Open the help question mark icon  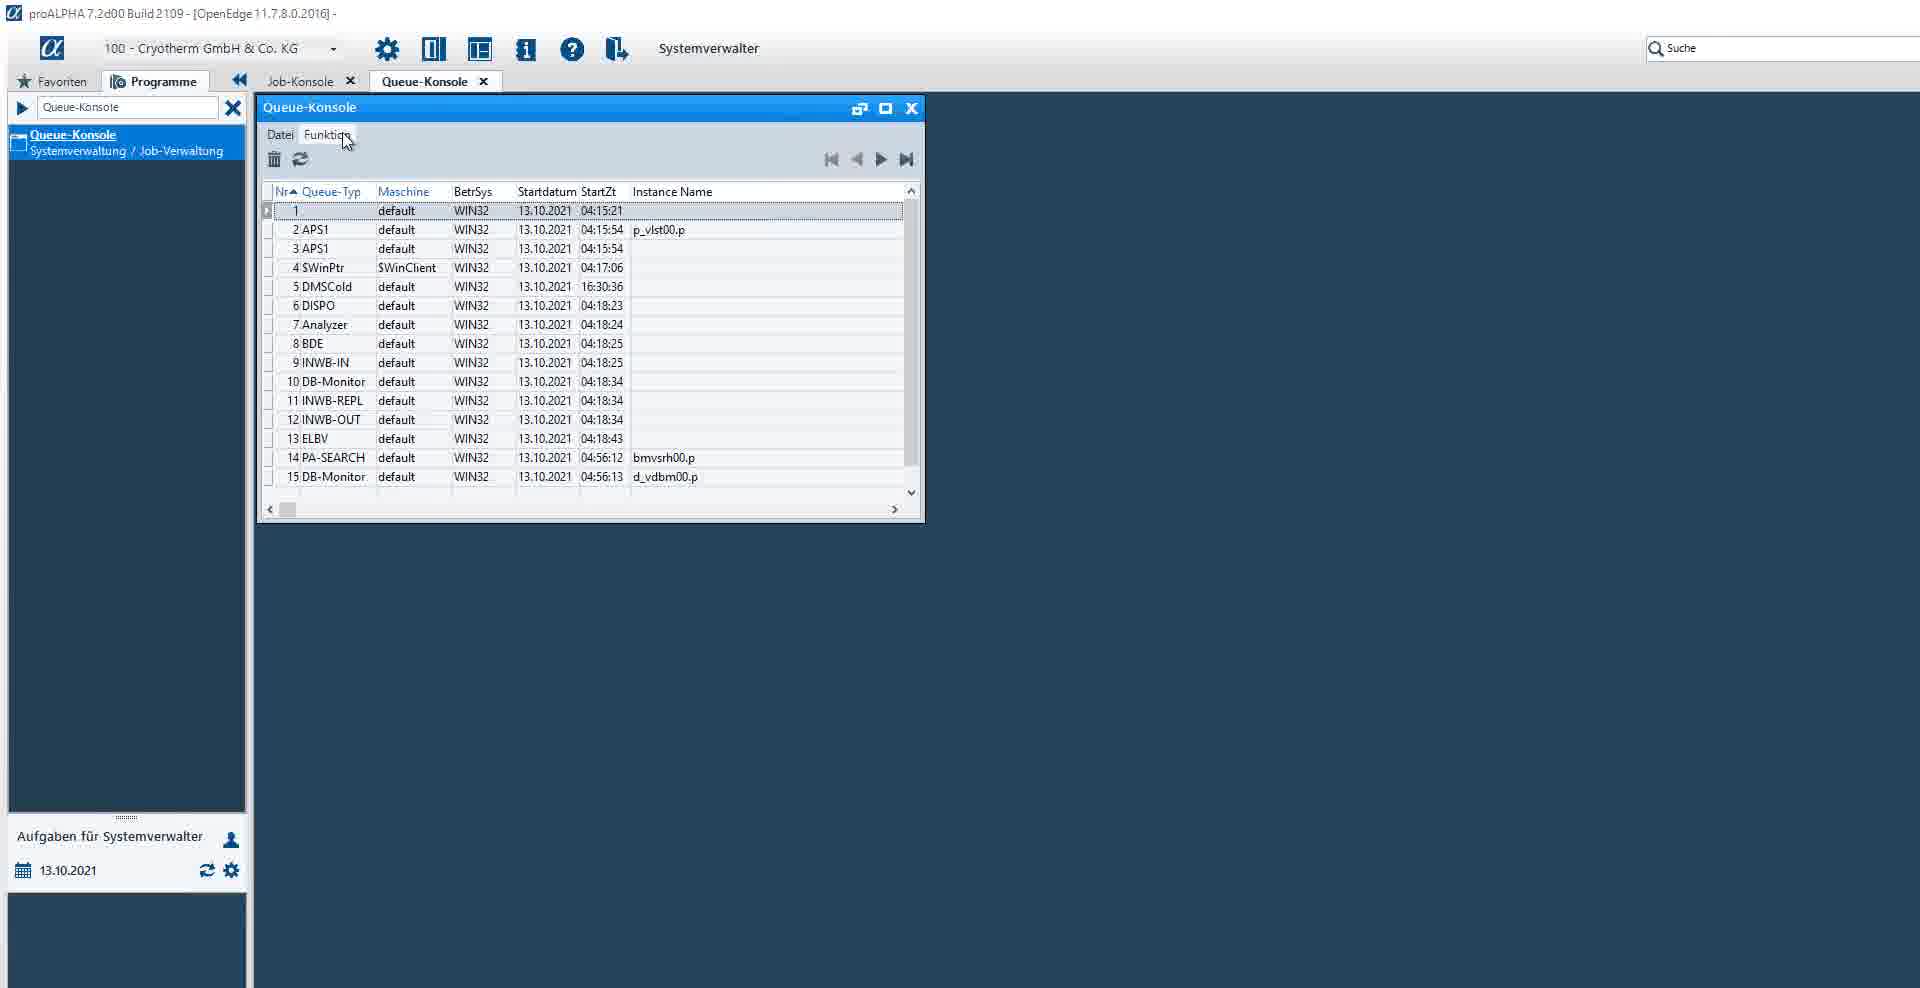[572, 49]
